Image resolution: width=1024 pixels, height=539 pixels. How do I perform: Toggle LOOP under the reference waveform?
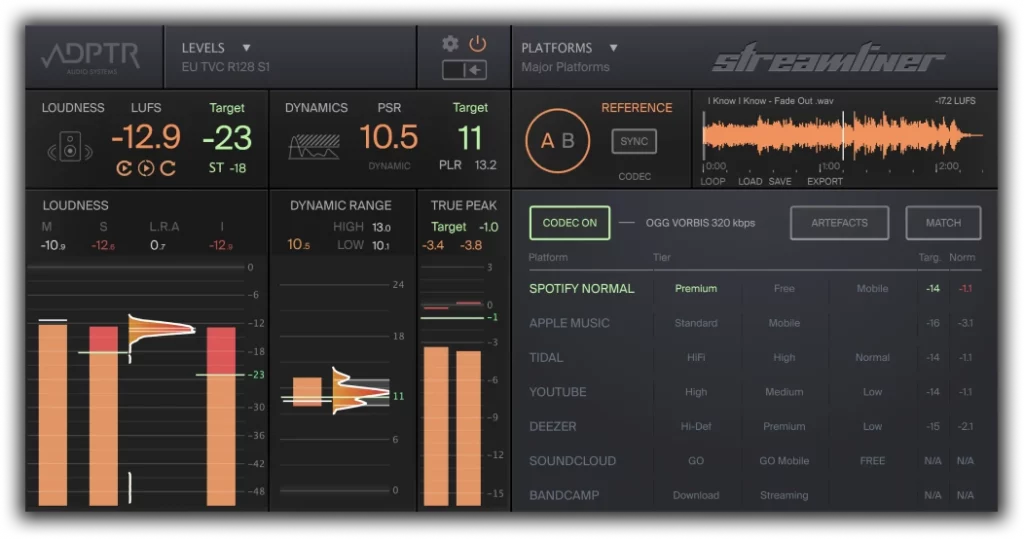click(712, 182)
